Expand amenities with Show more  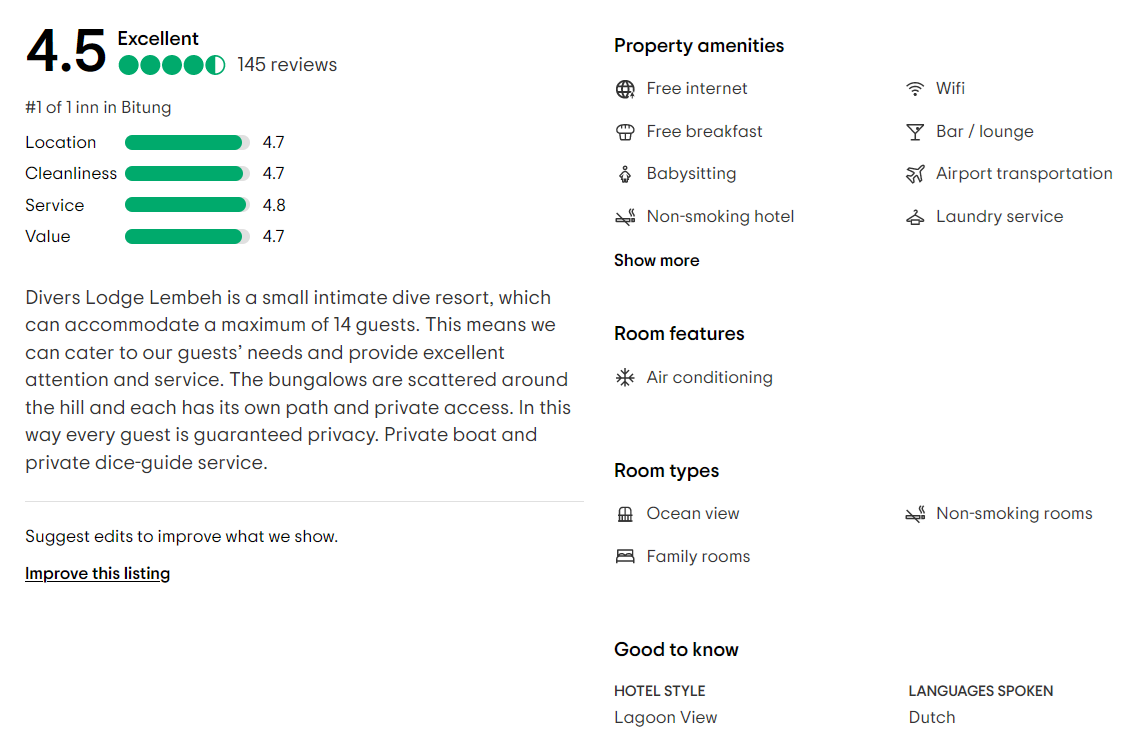click(x=656, y=261)
